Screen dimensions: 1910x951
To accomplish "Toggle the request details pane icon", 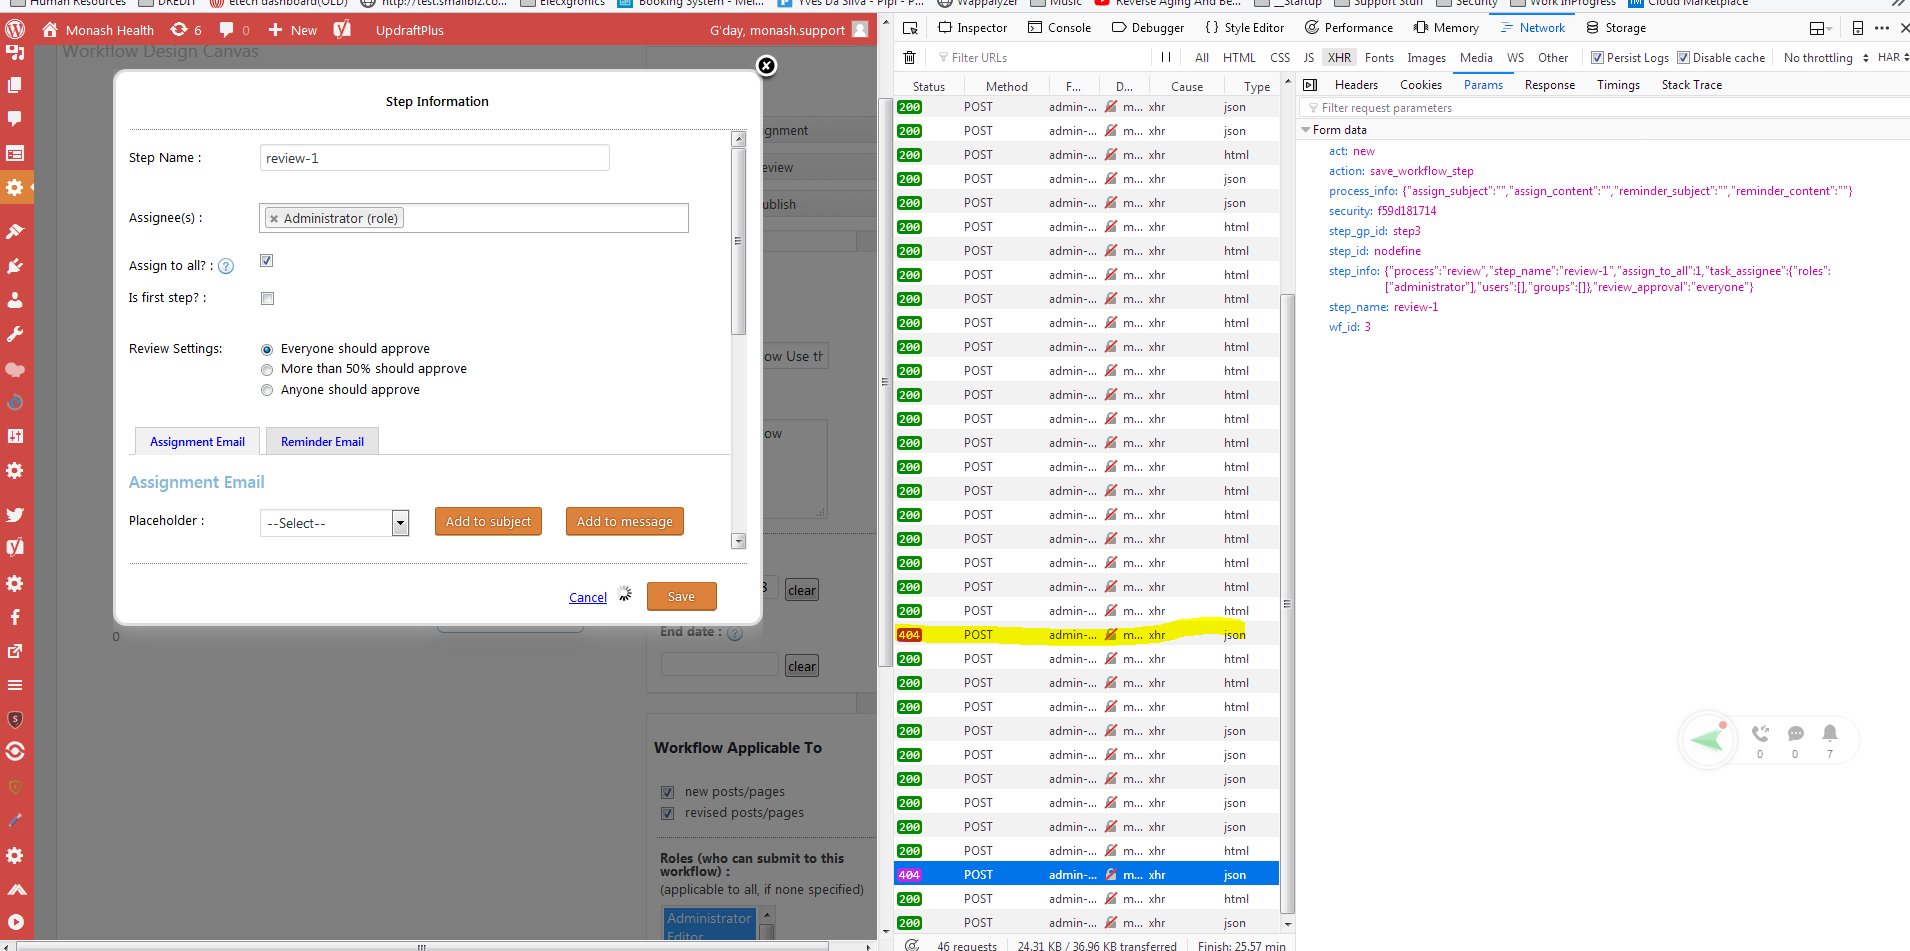I will coord(1310,85).
